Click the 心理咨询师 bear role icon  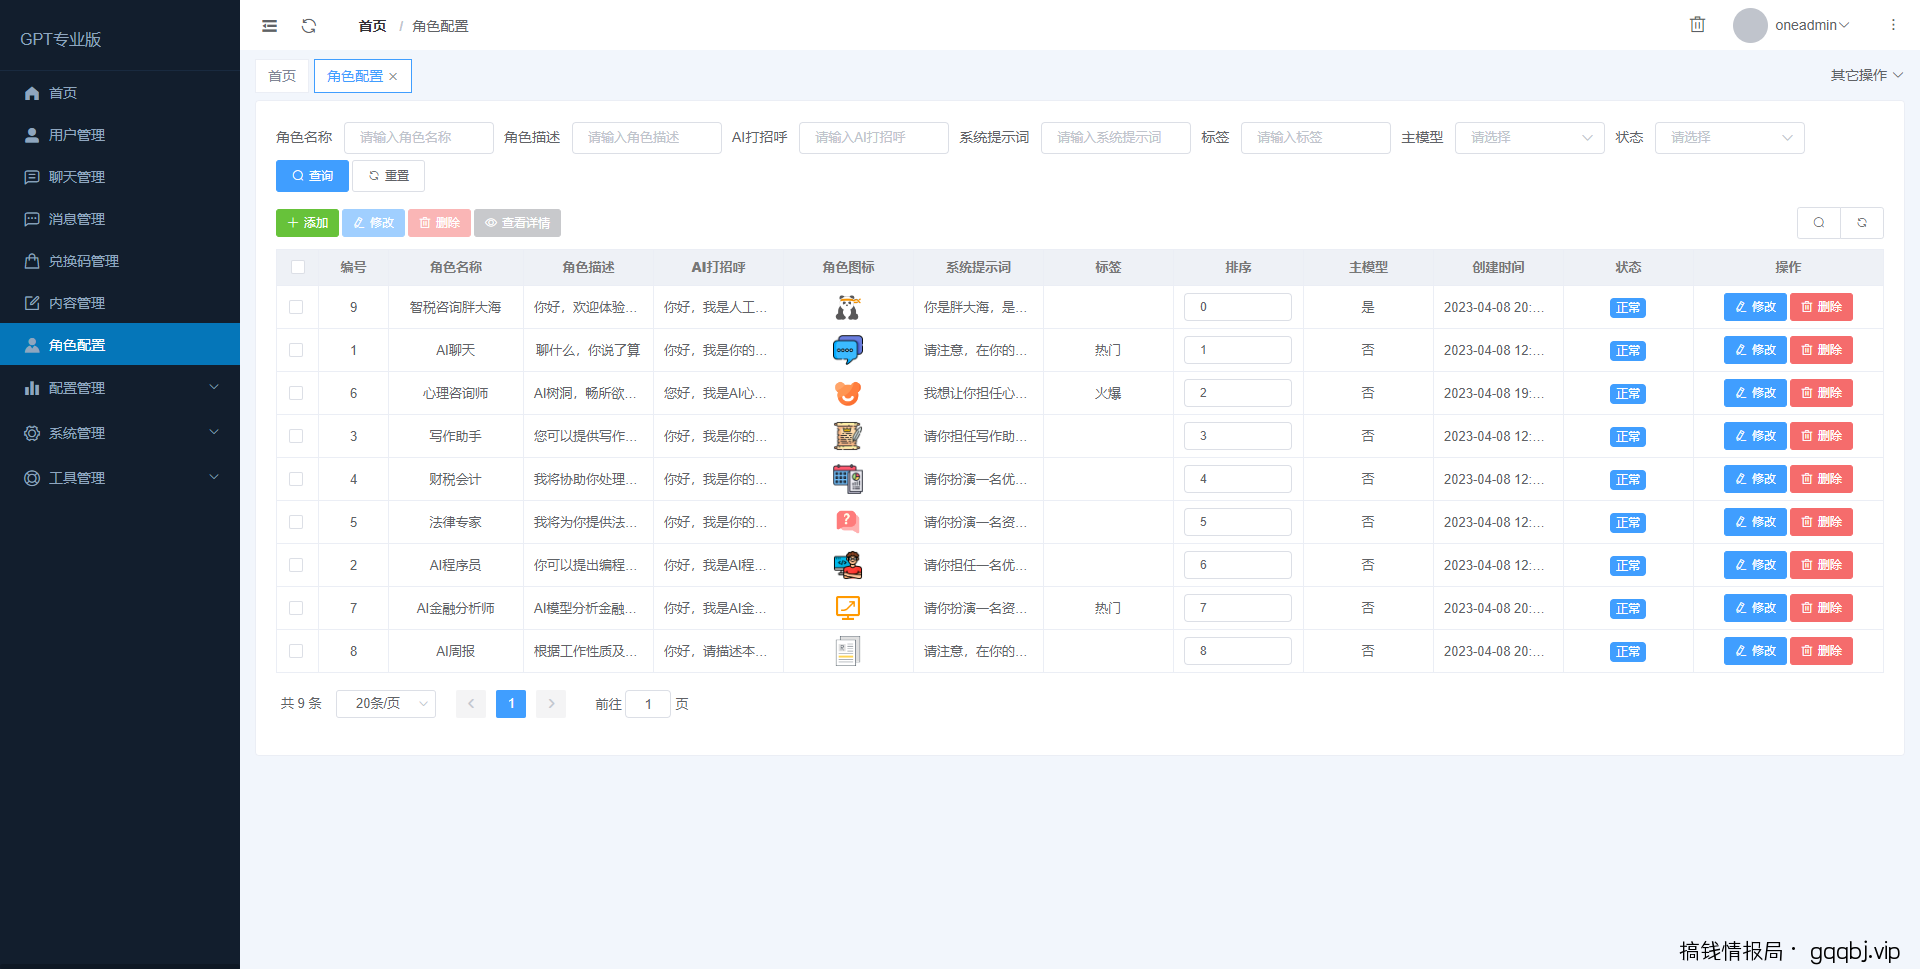pos(847,394)
